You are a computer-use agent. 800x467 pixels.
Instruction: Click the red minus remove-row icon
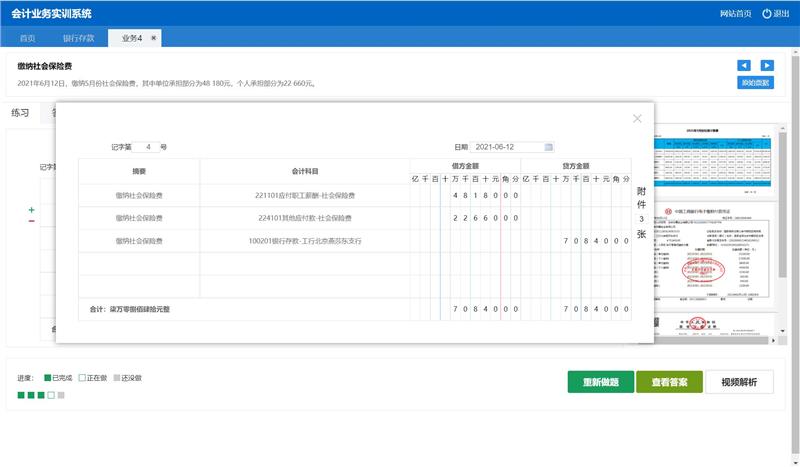point(32,221)
